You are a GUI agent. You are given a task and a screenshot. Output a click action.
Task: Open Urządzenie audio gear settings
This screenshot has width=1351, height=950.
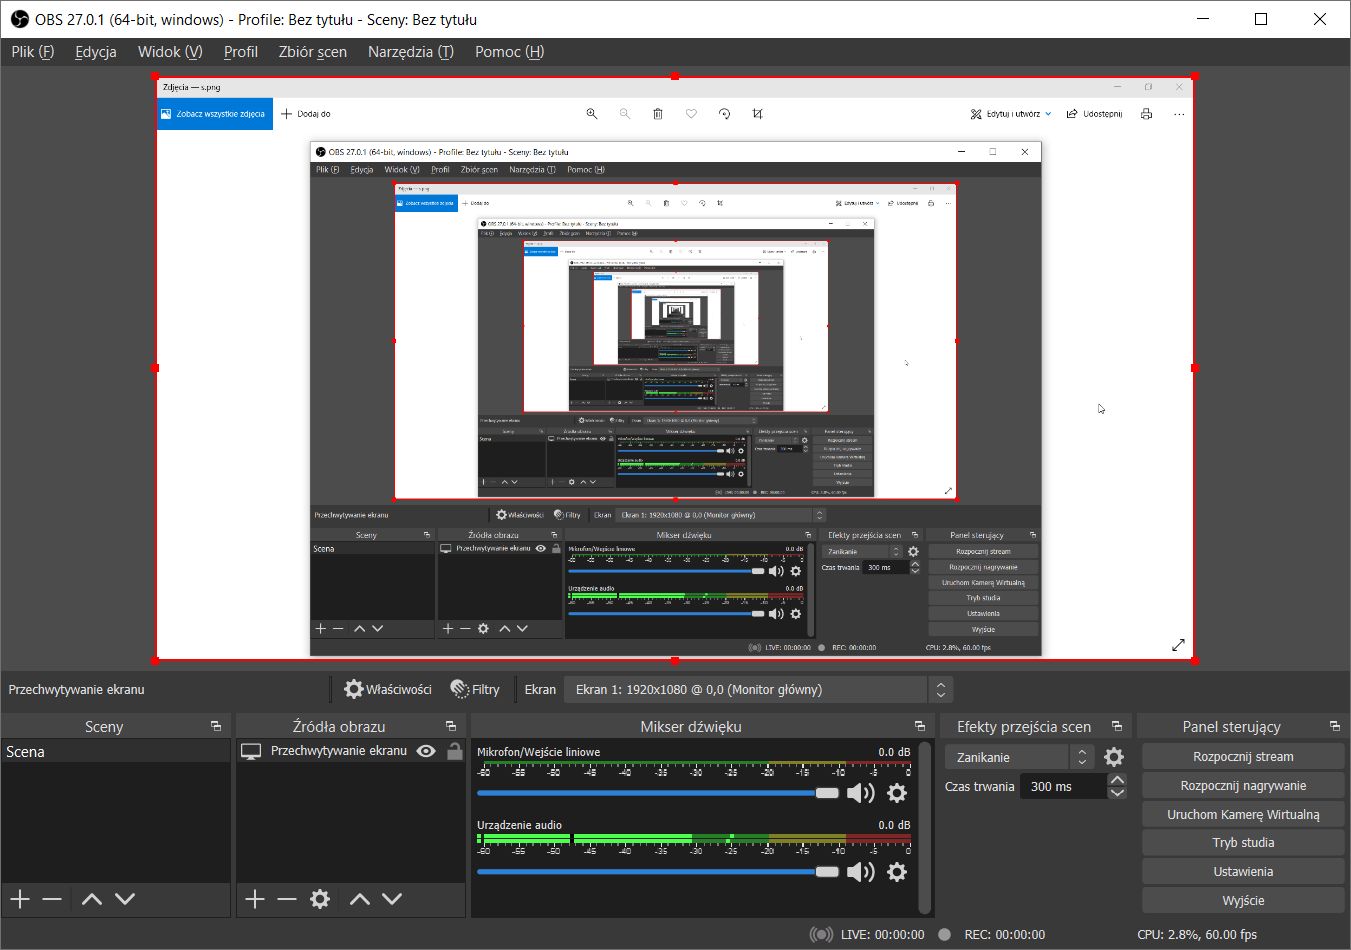coord(897,872)
